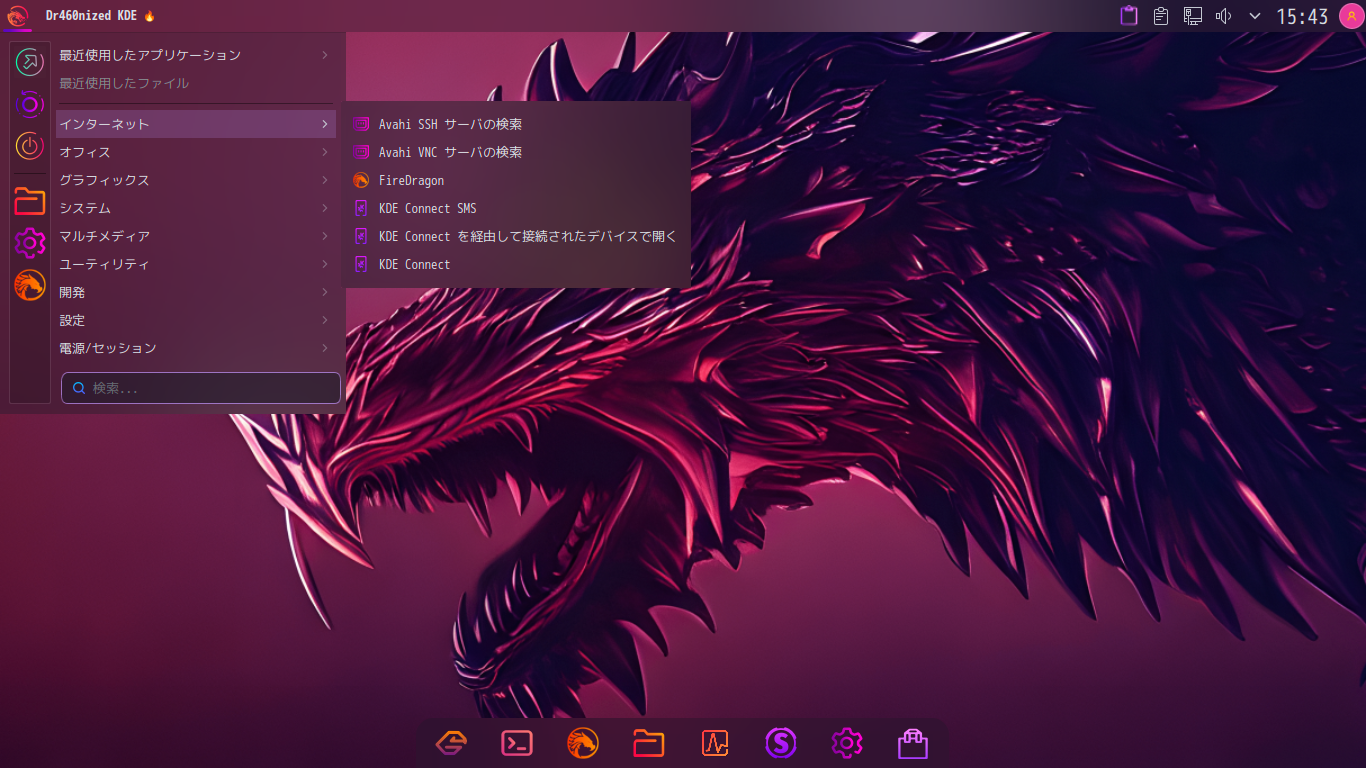Open the system monitor graph icon in dock
Image resolution: width=1366 pixels, height=768 pixels.
click(715, 743)
